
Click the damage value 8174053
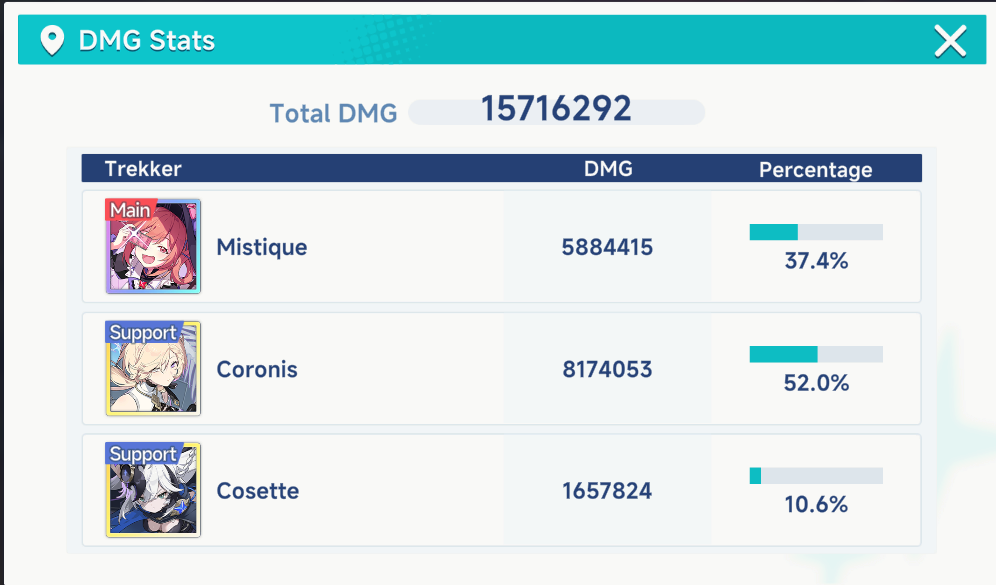click(x=607, y=369)
